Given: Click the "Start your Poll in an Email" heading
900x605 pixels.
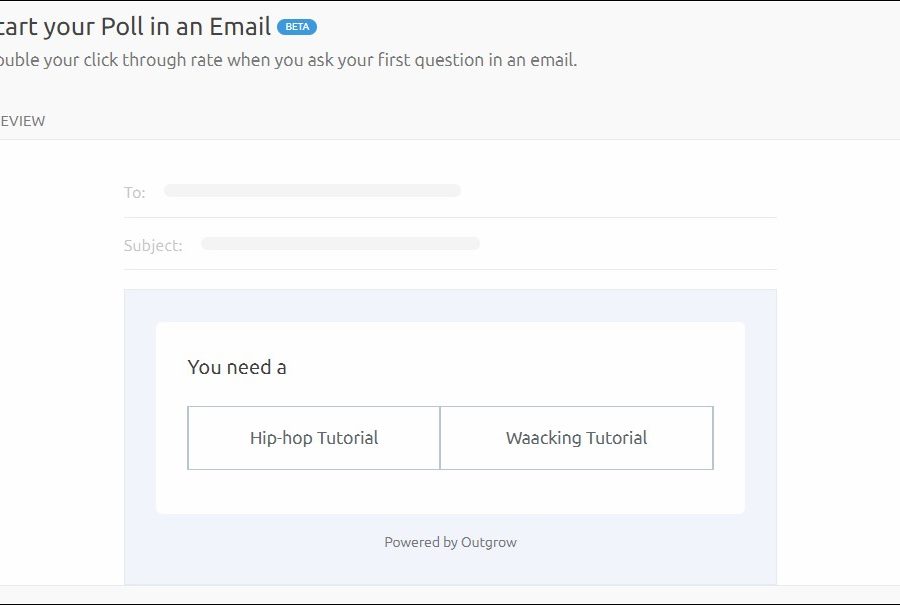Looking at the screenshot, I should pos(135,27).
